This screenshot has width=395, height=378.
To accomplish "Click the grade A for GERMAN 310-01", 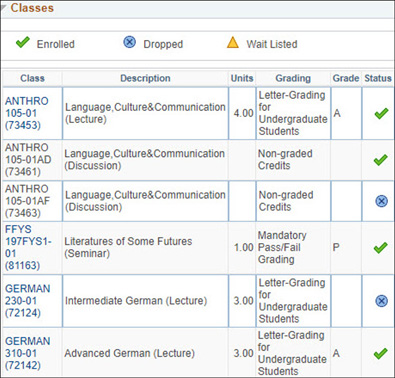I will pos(336,353).
